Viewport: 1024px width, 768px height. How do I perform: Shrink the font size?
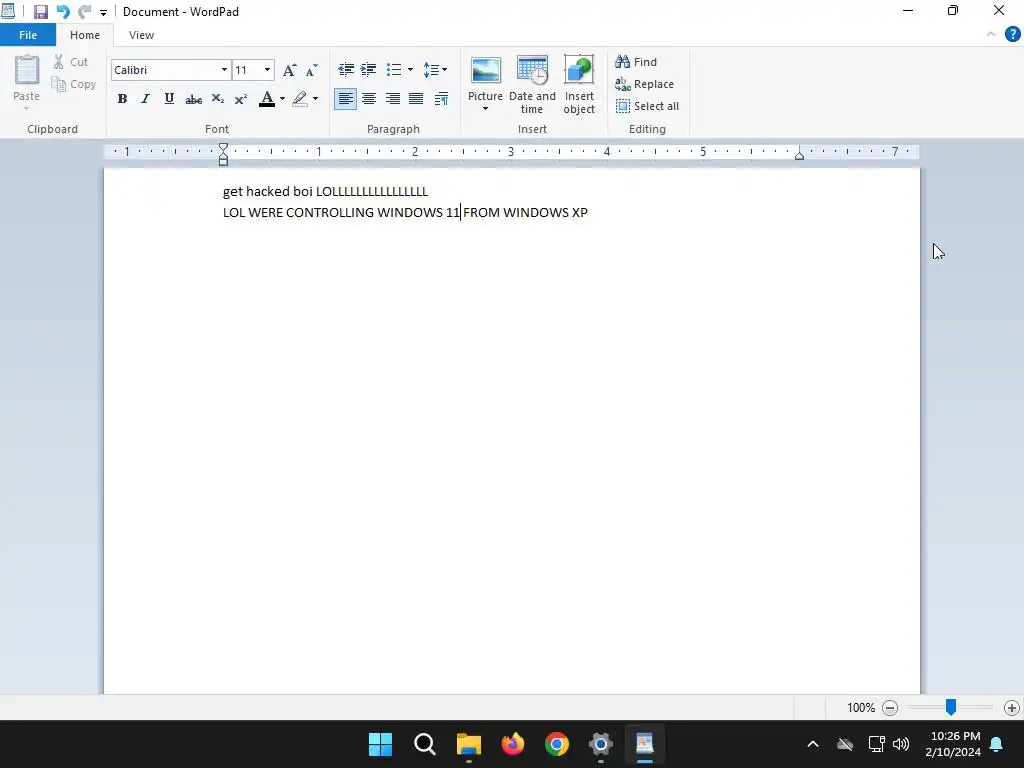(312, 70)
